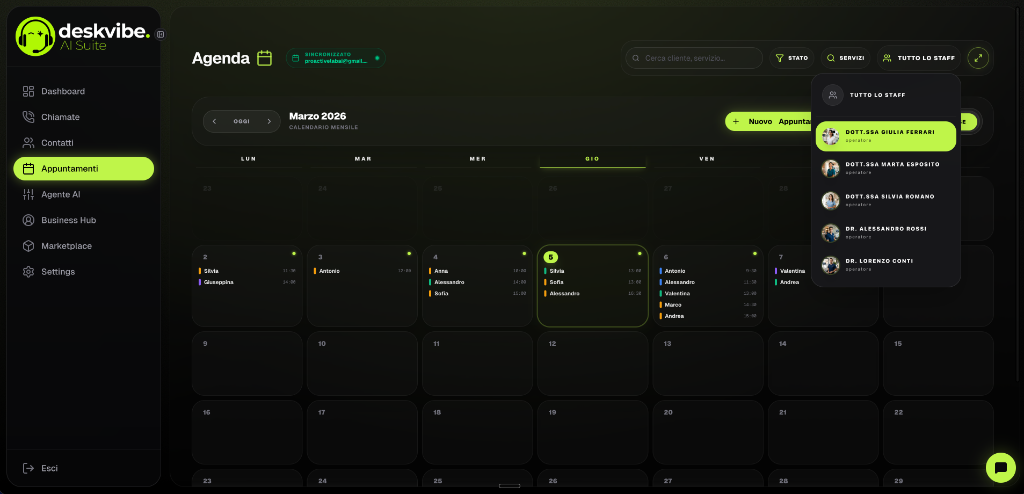The width and height of the screenshot is (1024, 494).
Task: Open the day 12 calendar cell
Action: coord(592,363)
